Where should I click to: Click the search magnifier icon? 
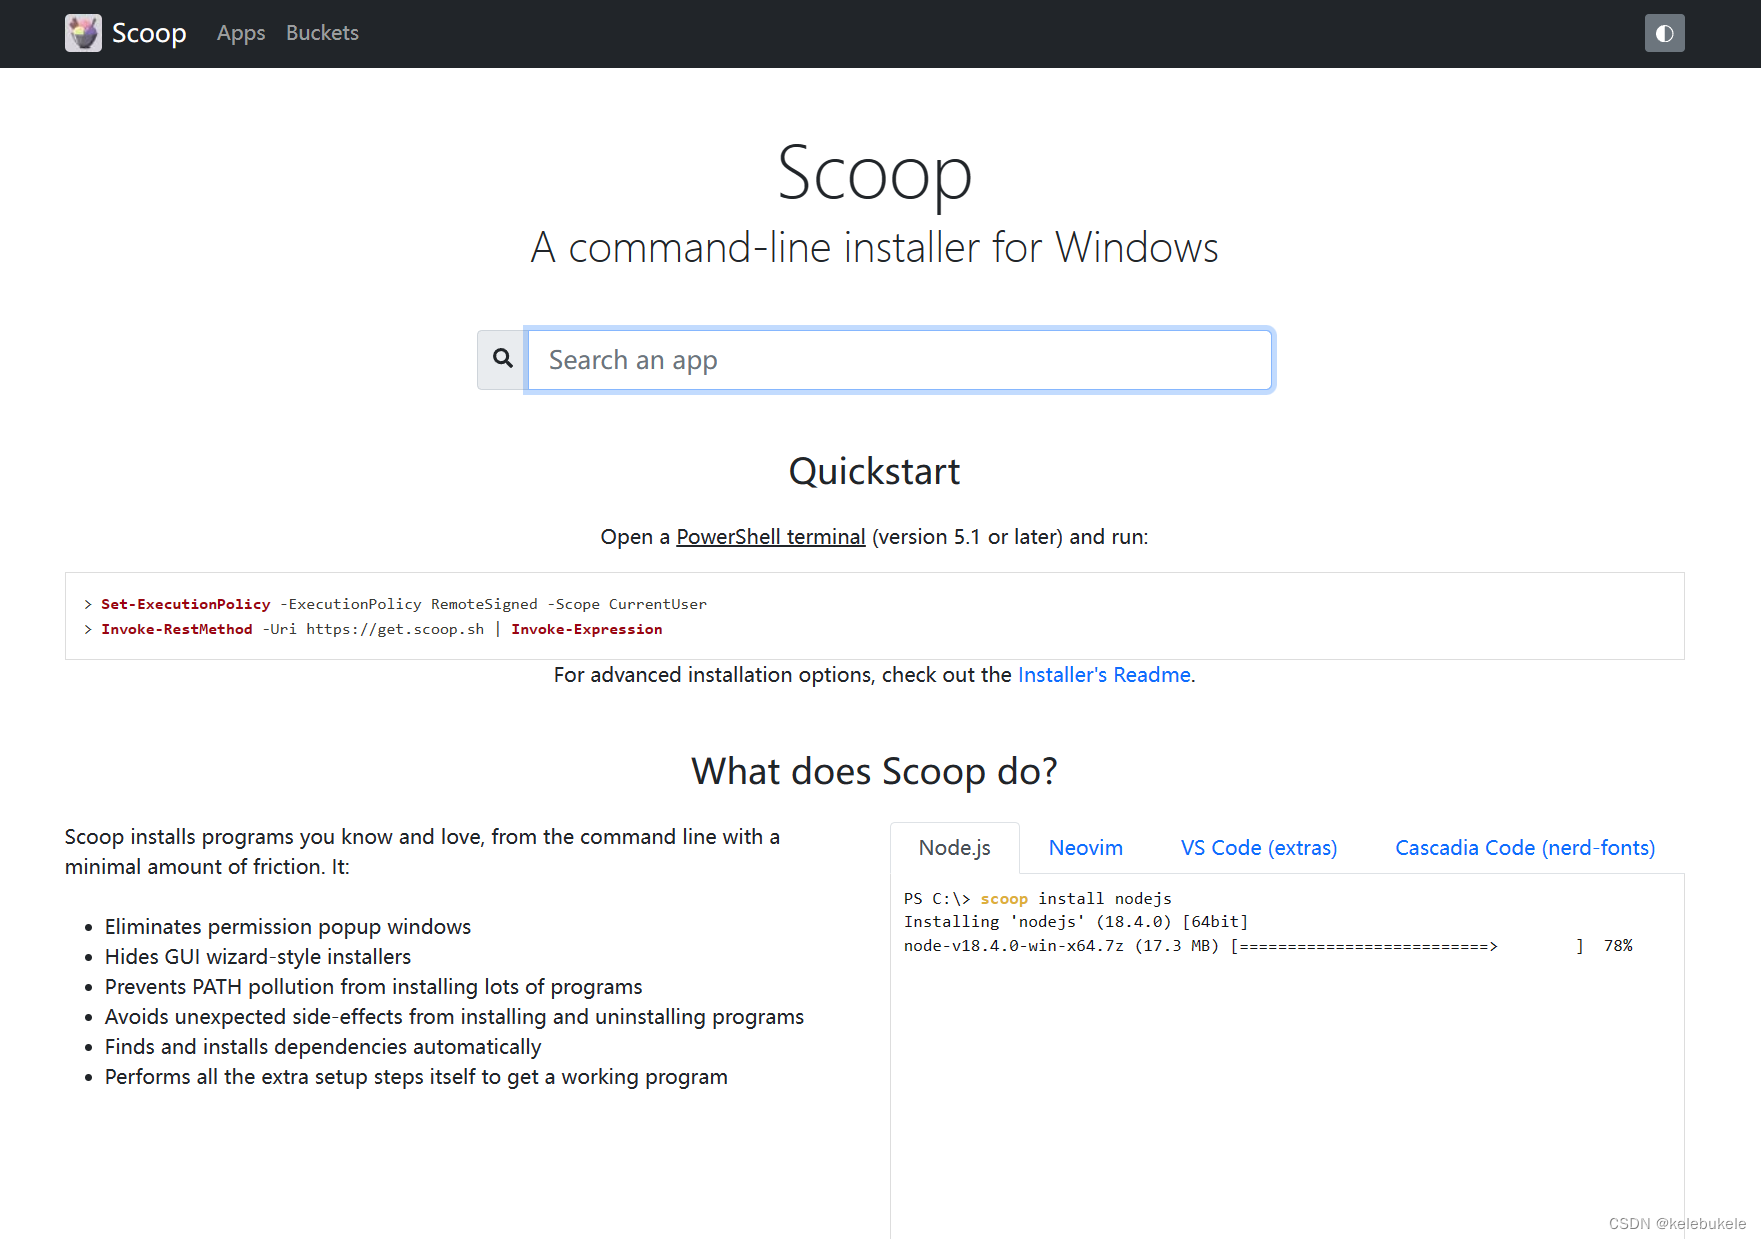[x=501, y=359]
